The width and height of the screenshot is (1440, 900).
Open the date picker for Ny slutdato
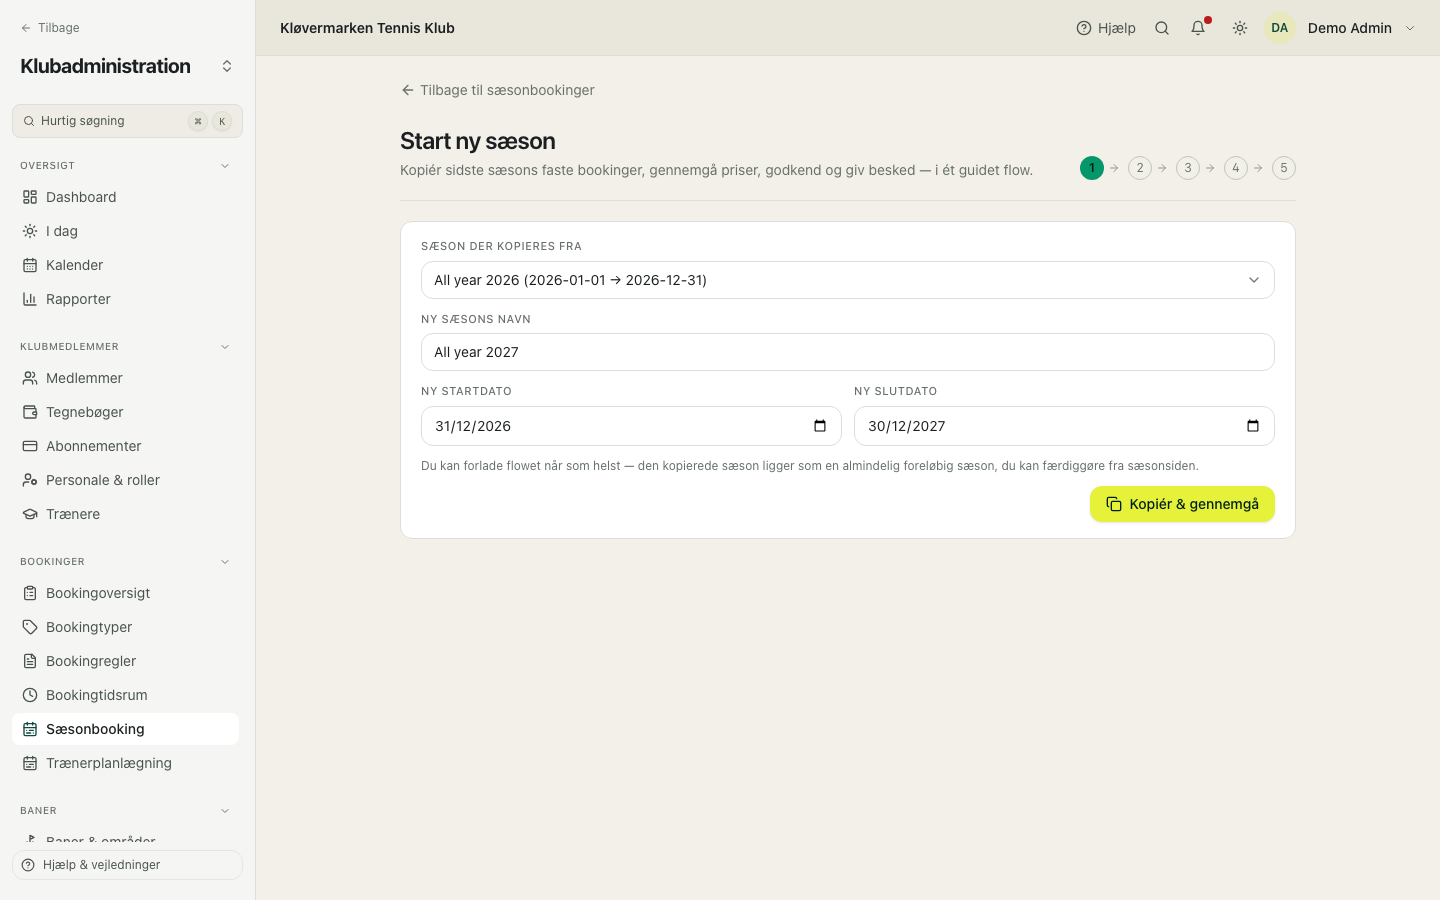(x=1253, y=426)
